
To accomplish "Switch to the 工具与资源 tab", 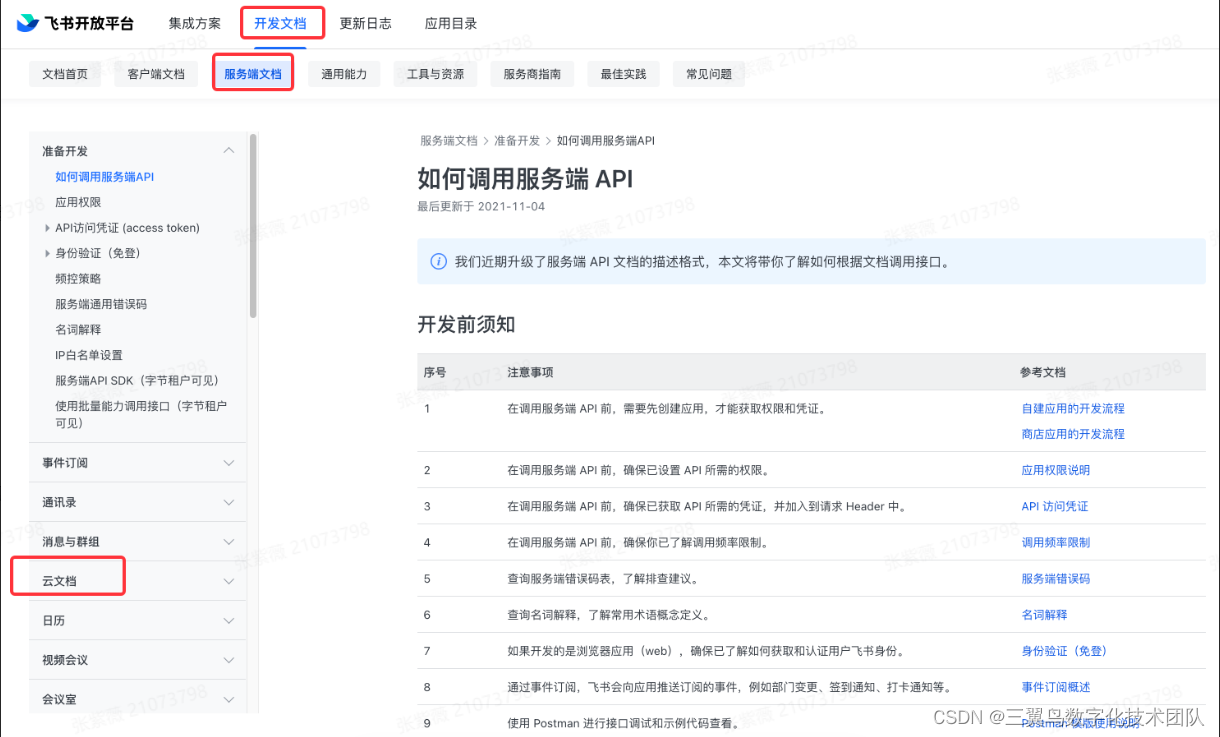I will [435, 74].
